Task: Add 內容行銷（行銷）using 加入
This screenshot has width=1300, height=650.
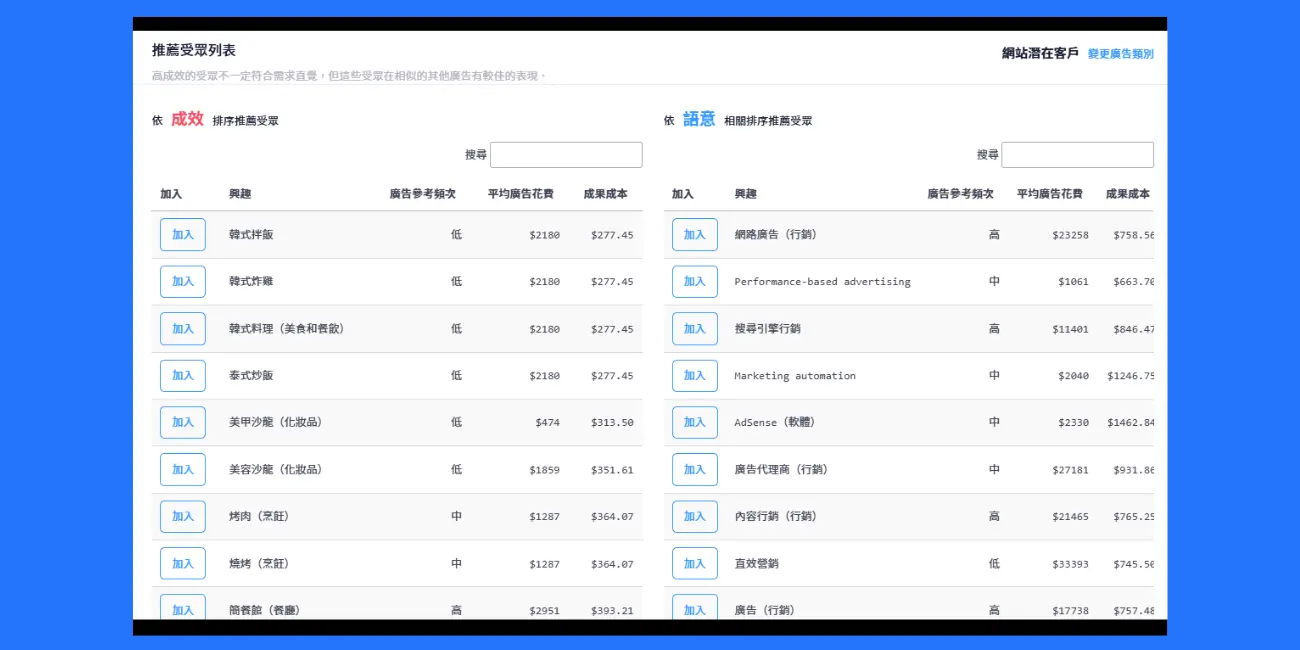Action: tap(695, 516)
